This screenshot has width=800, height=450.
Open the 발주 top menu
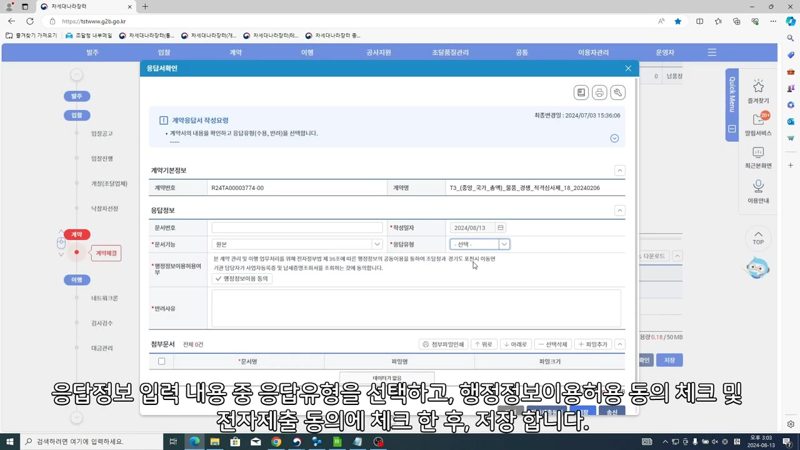coord(92,53)
